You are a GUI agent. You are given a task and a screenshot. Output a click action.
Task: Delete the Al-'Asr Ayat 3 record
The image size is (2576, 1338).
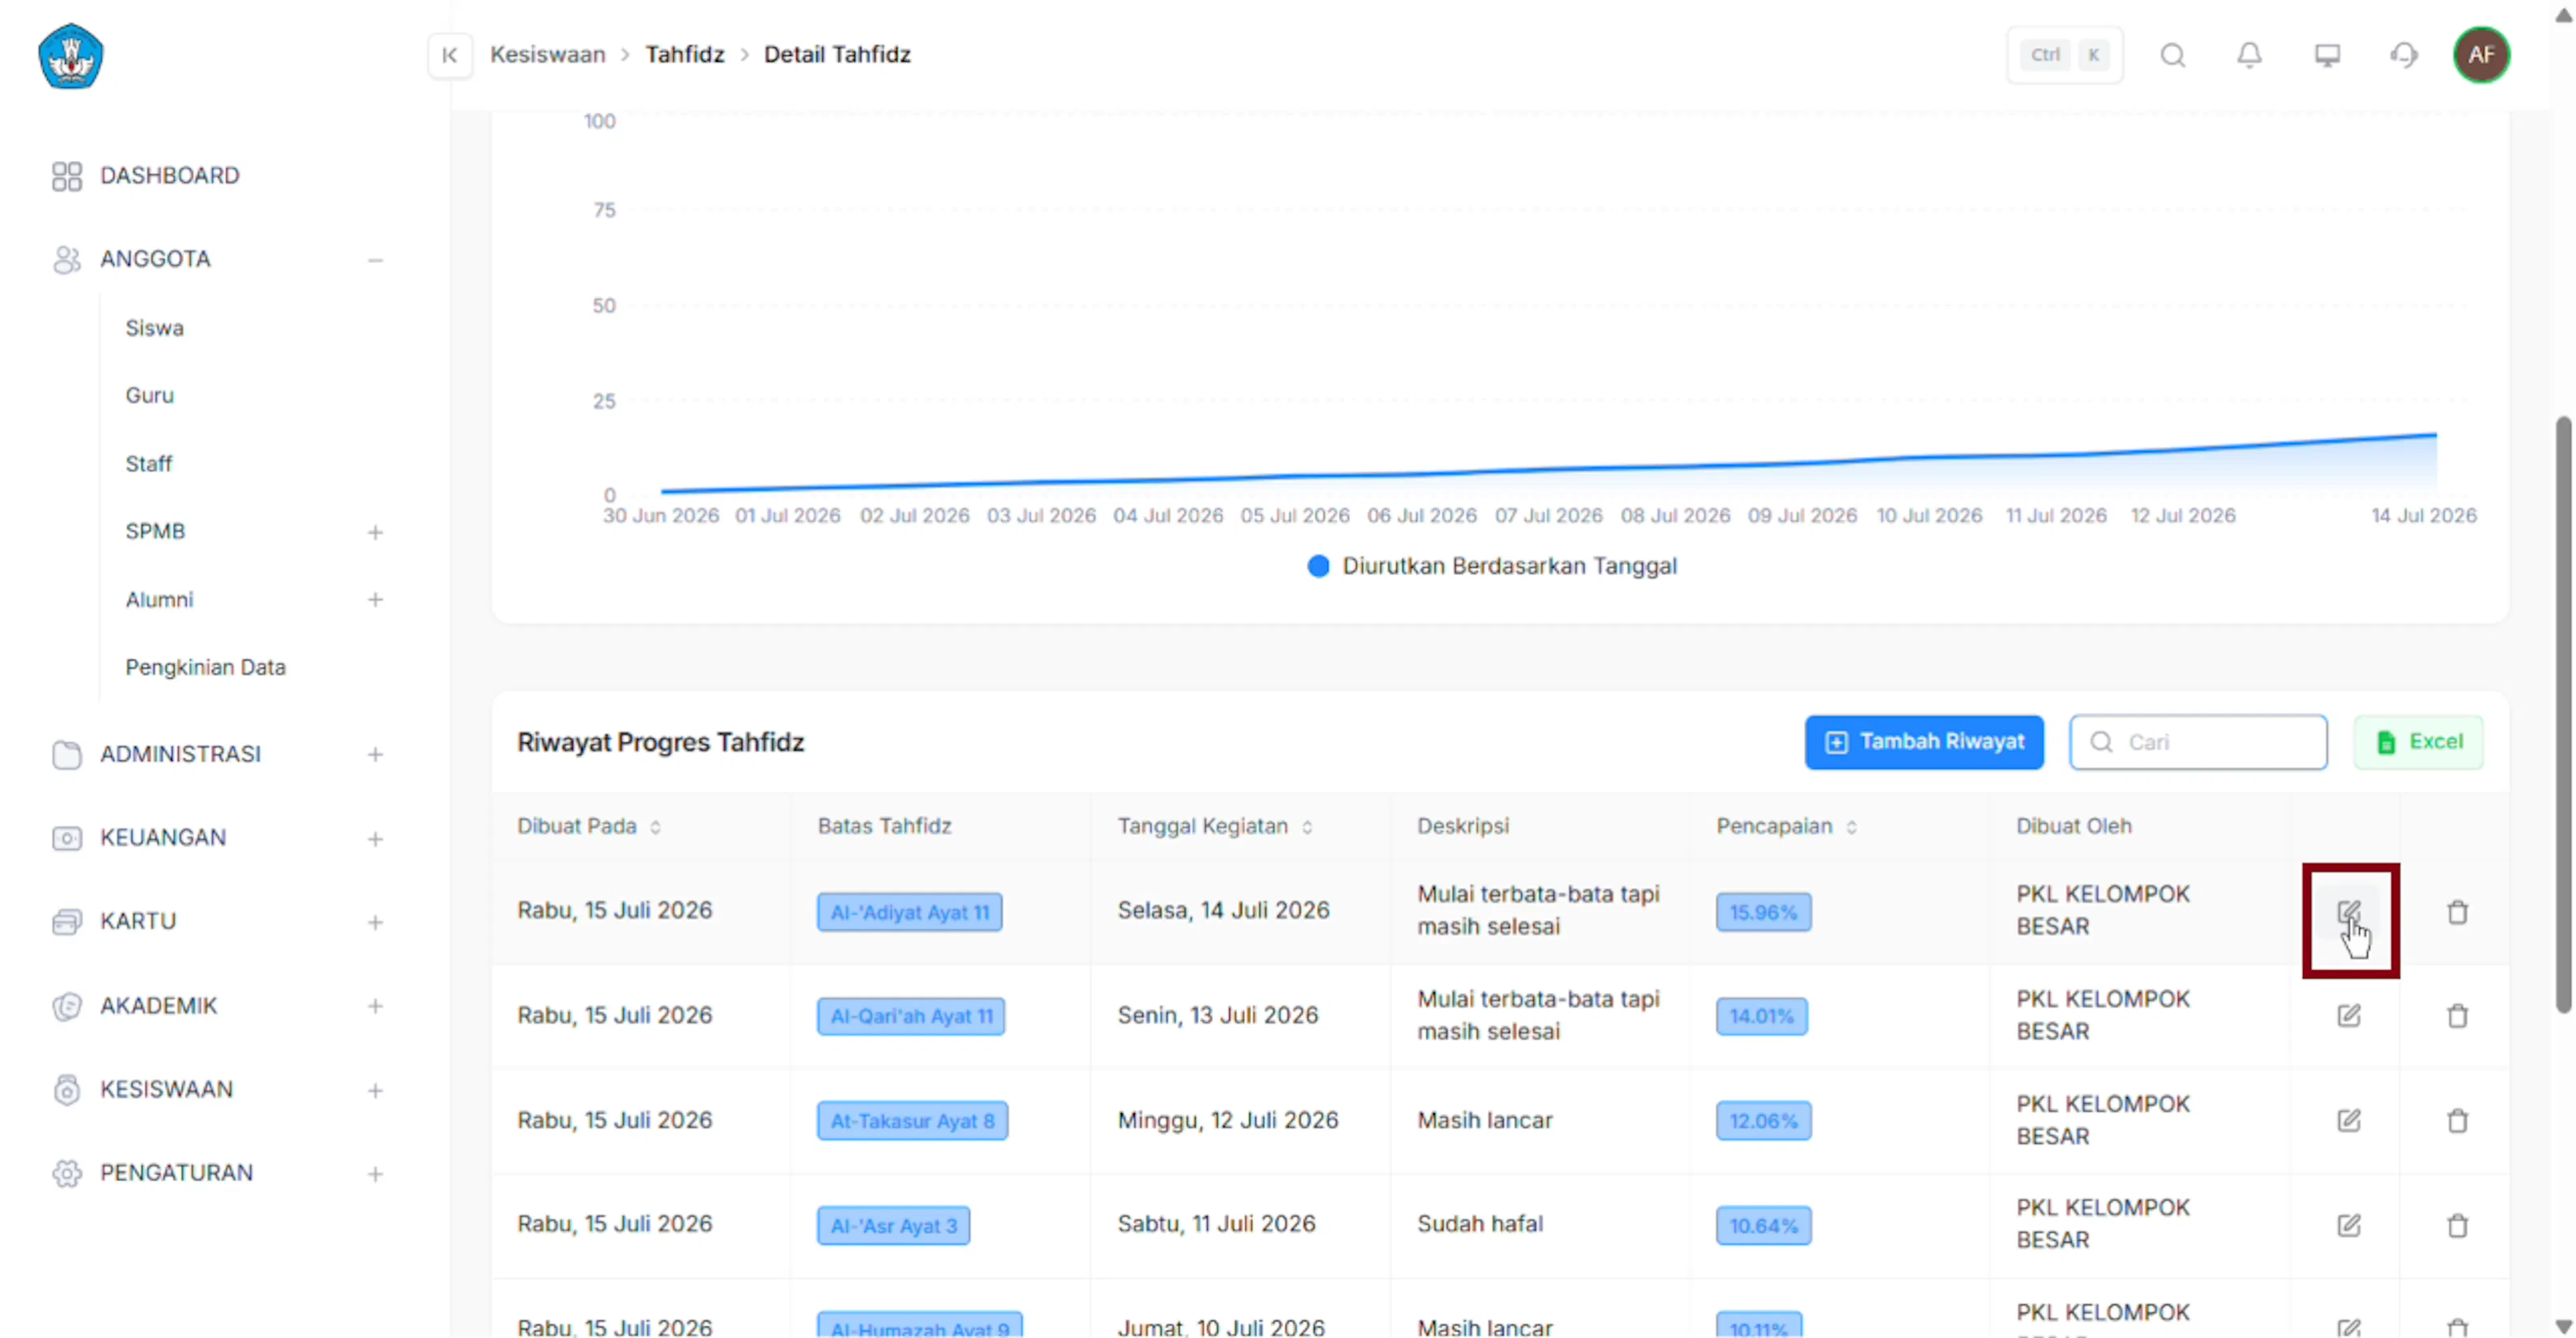2457,1225
